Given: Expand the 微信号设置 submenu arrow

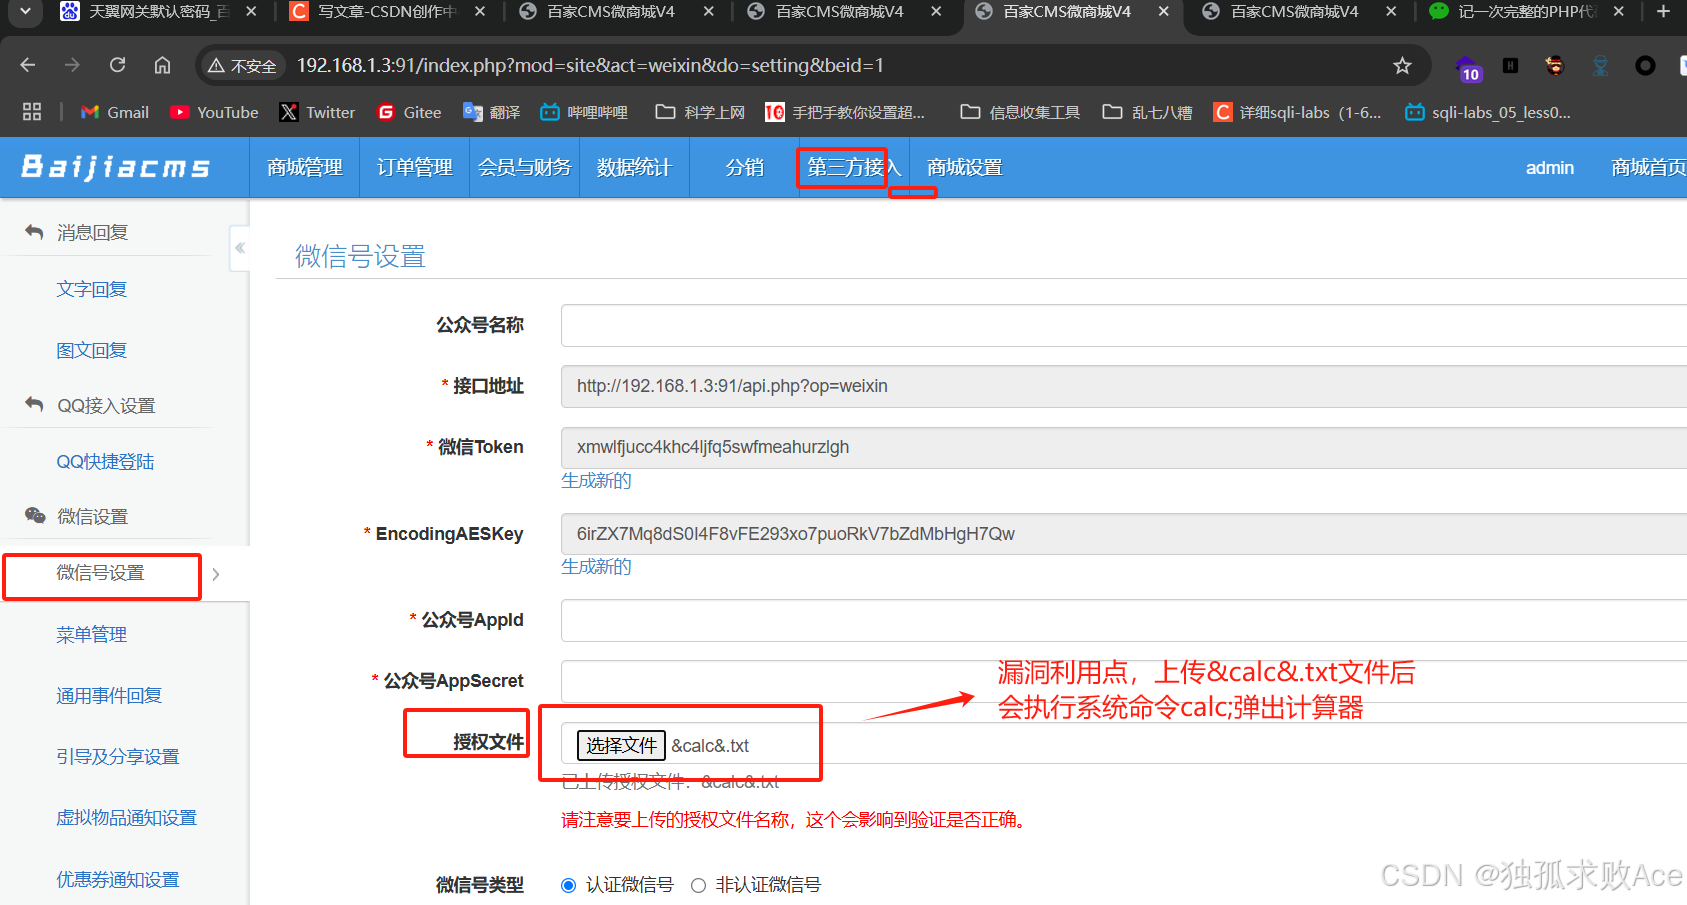Looking at the screenshot, I should [215, 575].
